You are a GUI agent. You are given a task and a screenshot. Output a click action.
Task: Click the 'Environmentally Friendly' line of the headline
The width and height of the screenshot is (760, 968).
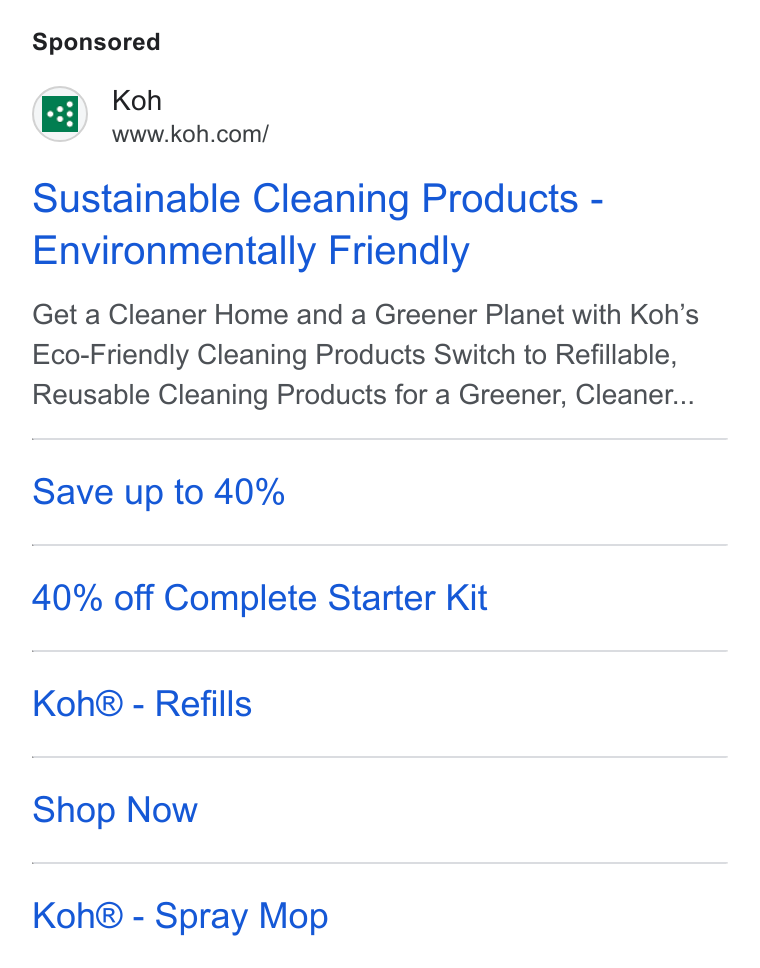[251, 251]
